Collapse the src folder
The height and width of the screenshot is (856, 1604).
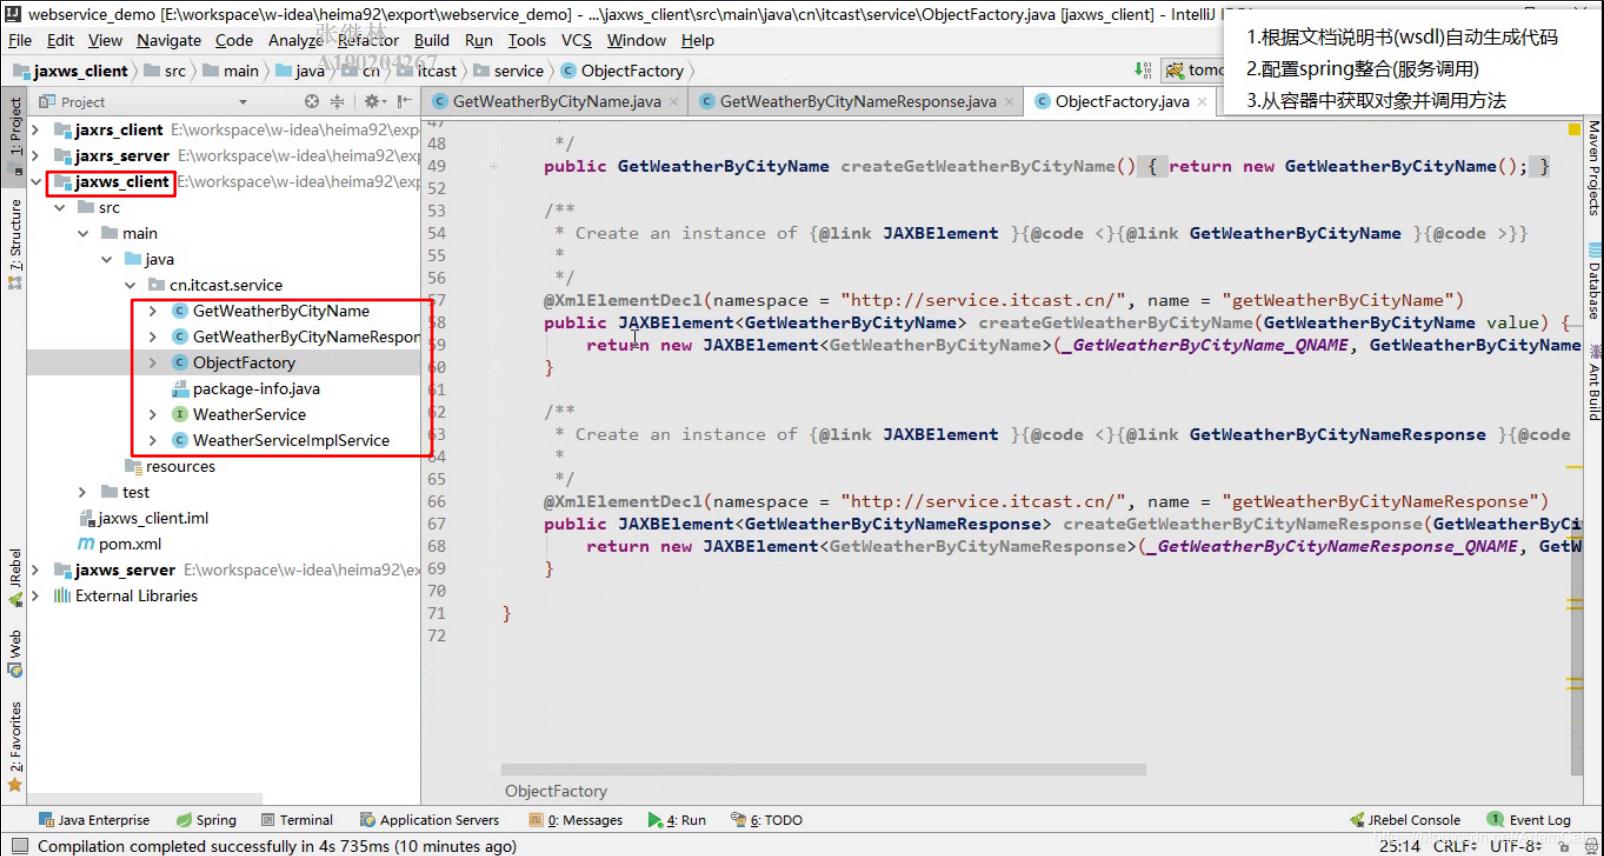[x=60, y=208]
